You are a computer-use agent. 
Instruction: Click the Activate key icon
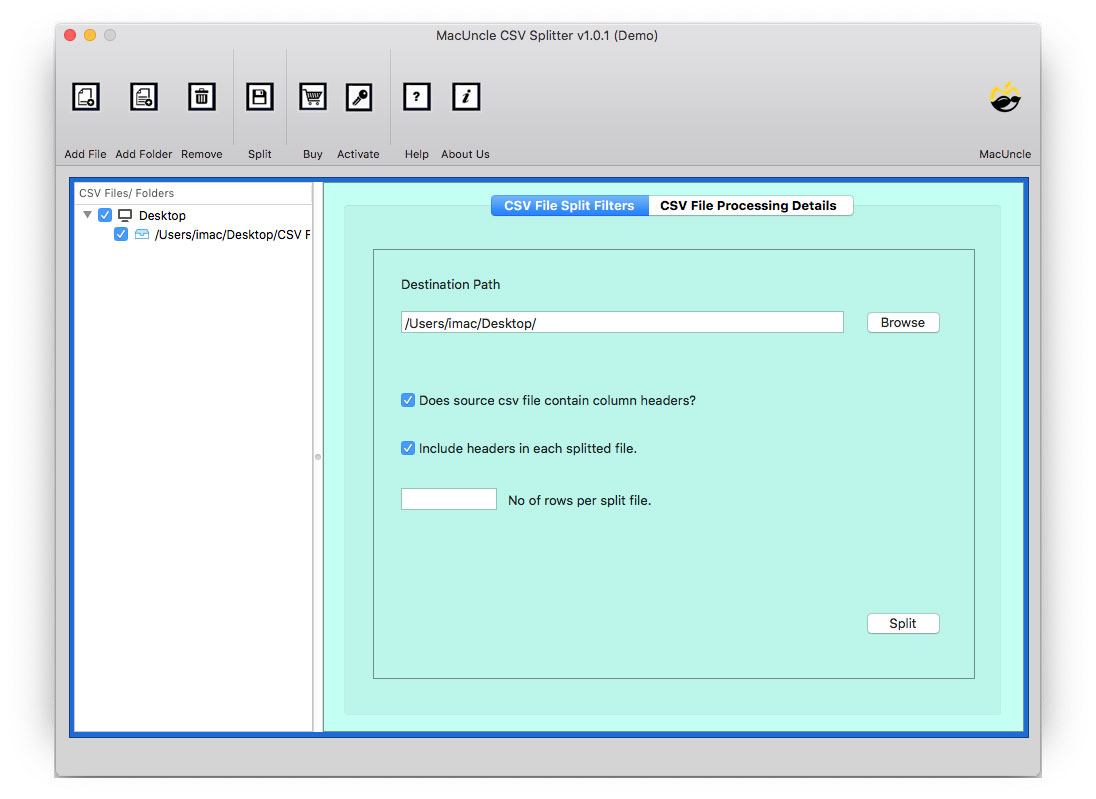tap(359, 96)
